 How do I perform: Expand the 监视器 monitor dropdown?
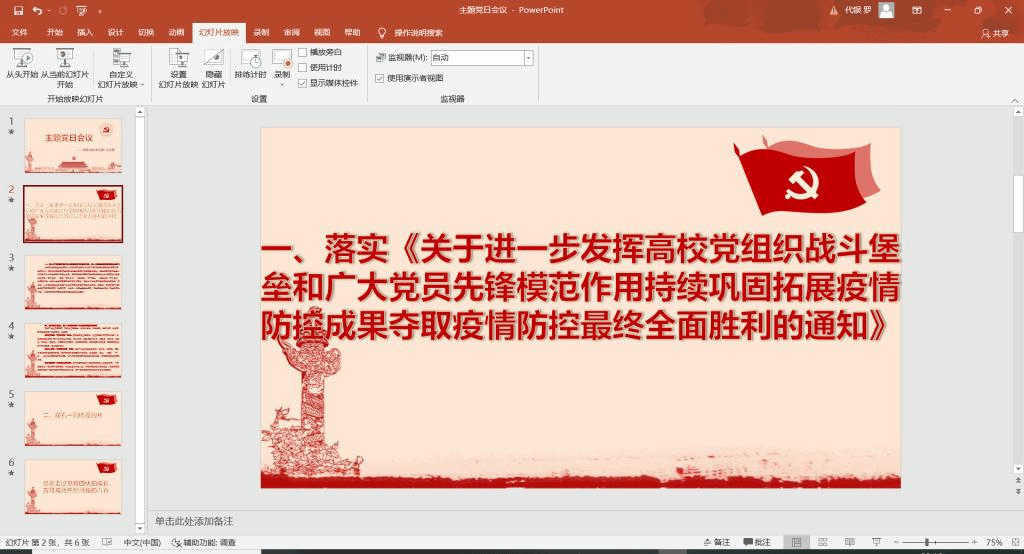[528, 58]
